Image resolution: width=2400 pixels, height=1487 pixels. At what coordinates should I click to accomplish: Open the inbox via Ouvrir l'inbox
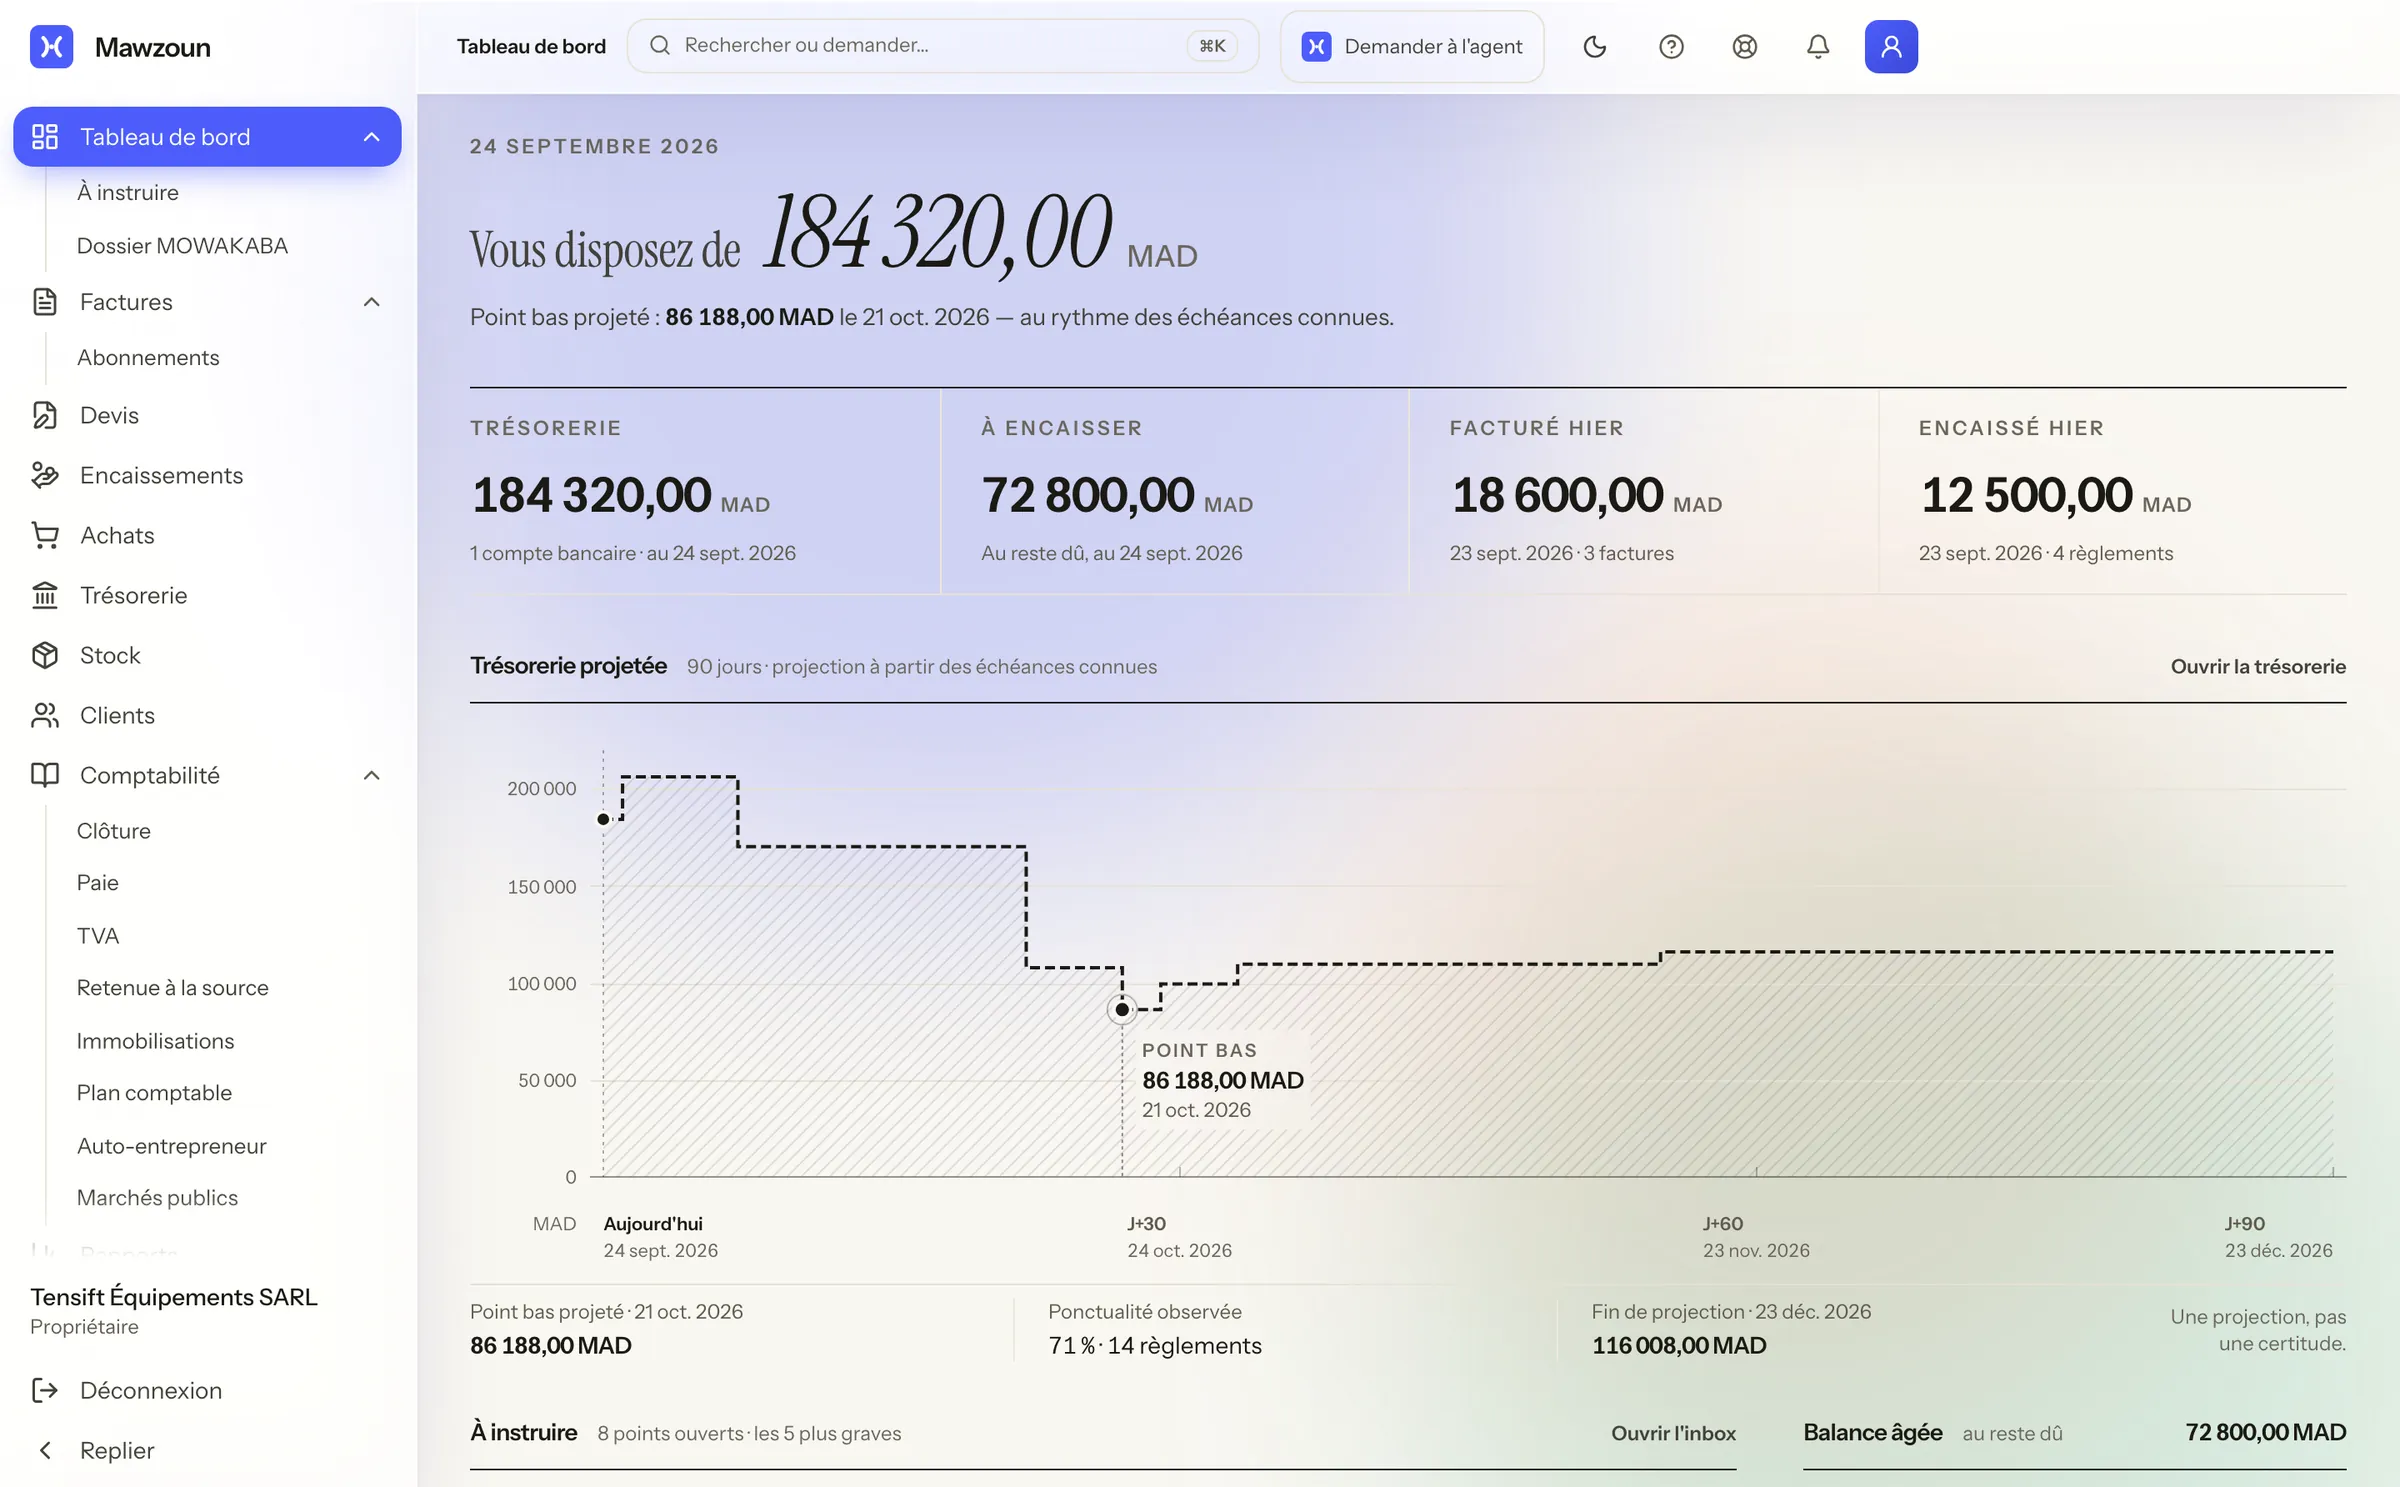pyautogui.click(x=1673, y=1433)
